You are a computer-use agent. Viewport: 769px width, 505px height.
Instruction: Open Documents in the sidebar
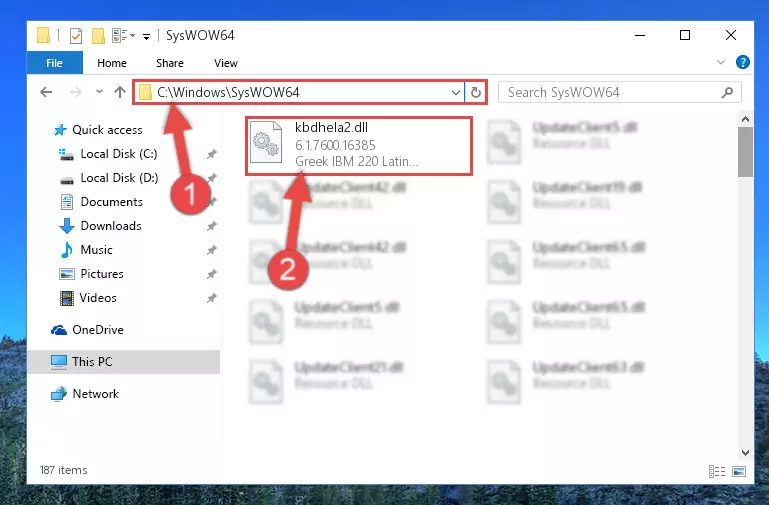click(x=111, y=202)
